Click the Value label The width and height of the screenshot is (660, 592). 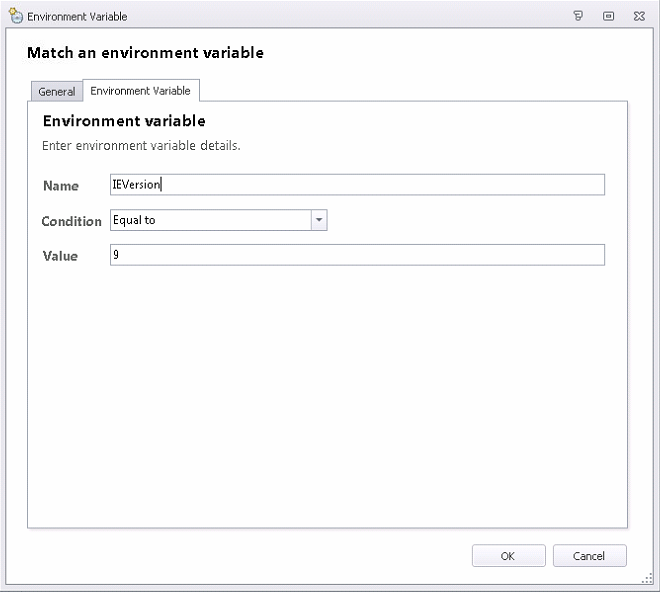tap(60, 256)
